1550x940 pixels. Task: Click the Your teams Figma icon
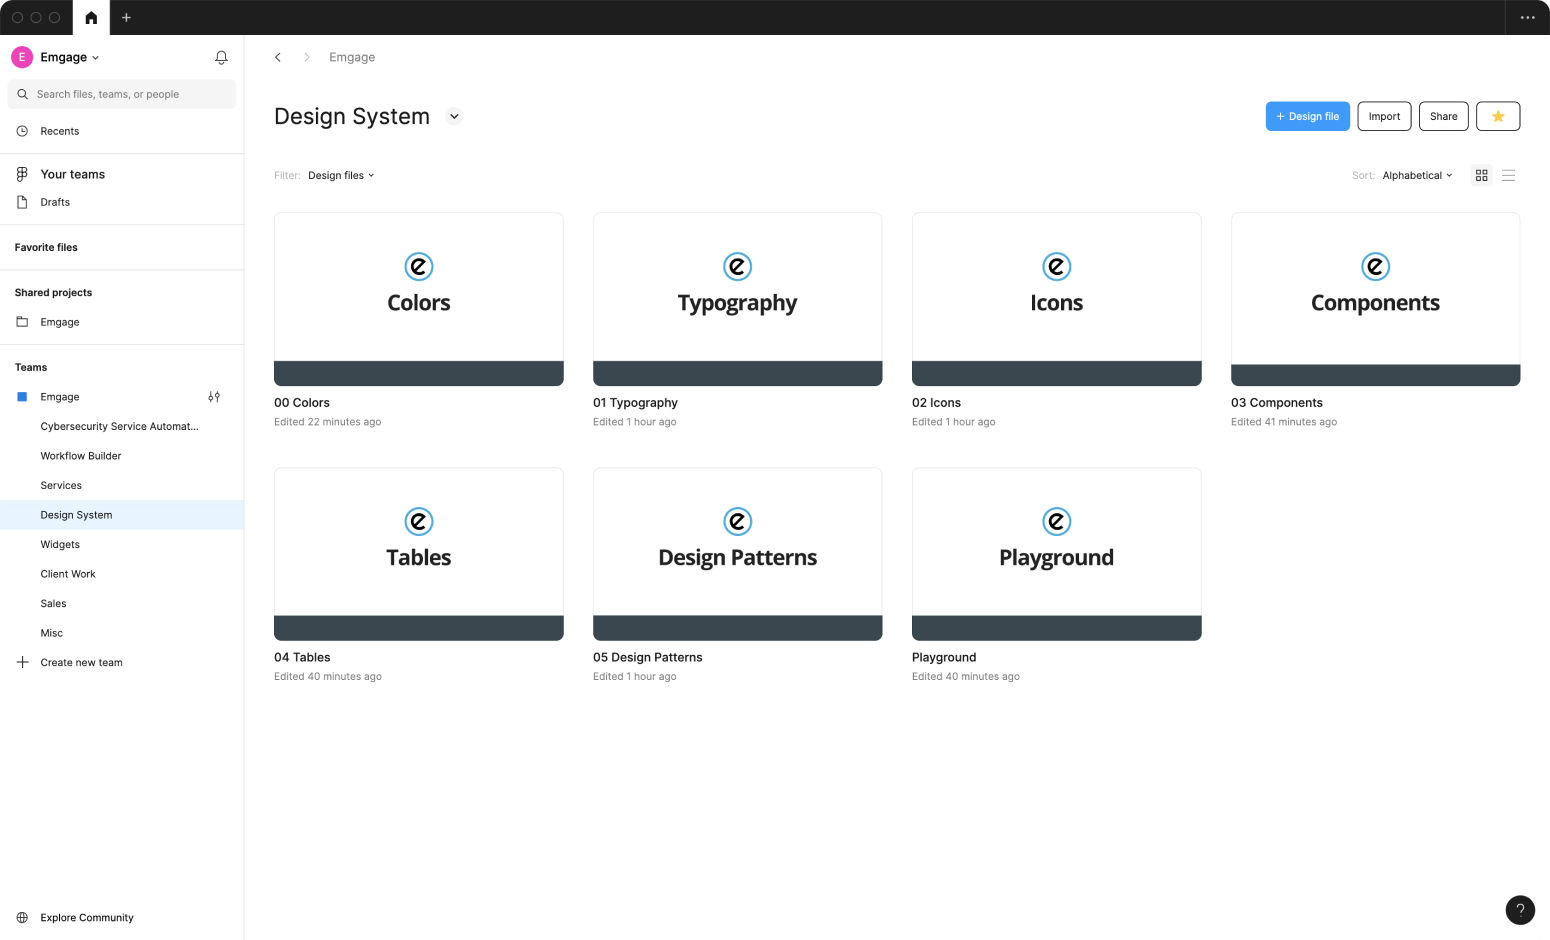click(22, 174)
